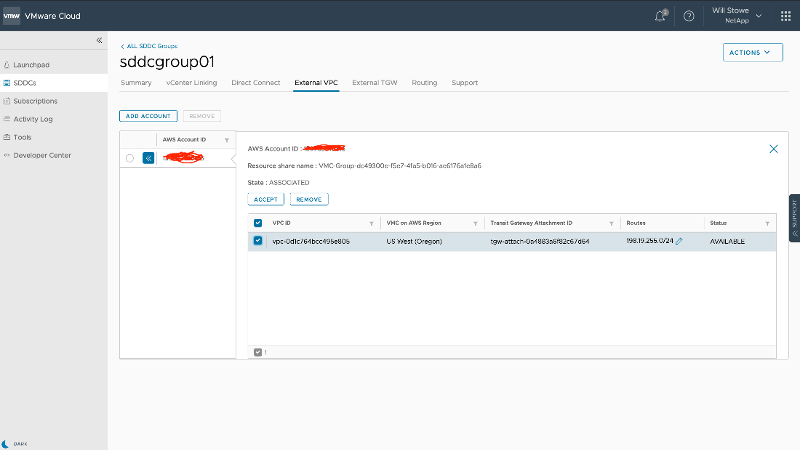This screenshot has height=450, width=800.
Task: Filter the Transit Gateway Attachment ID column
Action: point(609,223)
